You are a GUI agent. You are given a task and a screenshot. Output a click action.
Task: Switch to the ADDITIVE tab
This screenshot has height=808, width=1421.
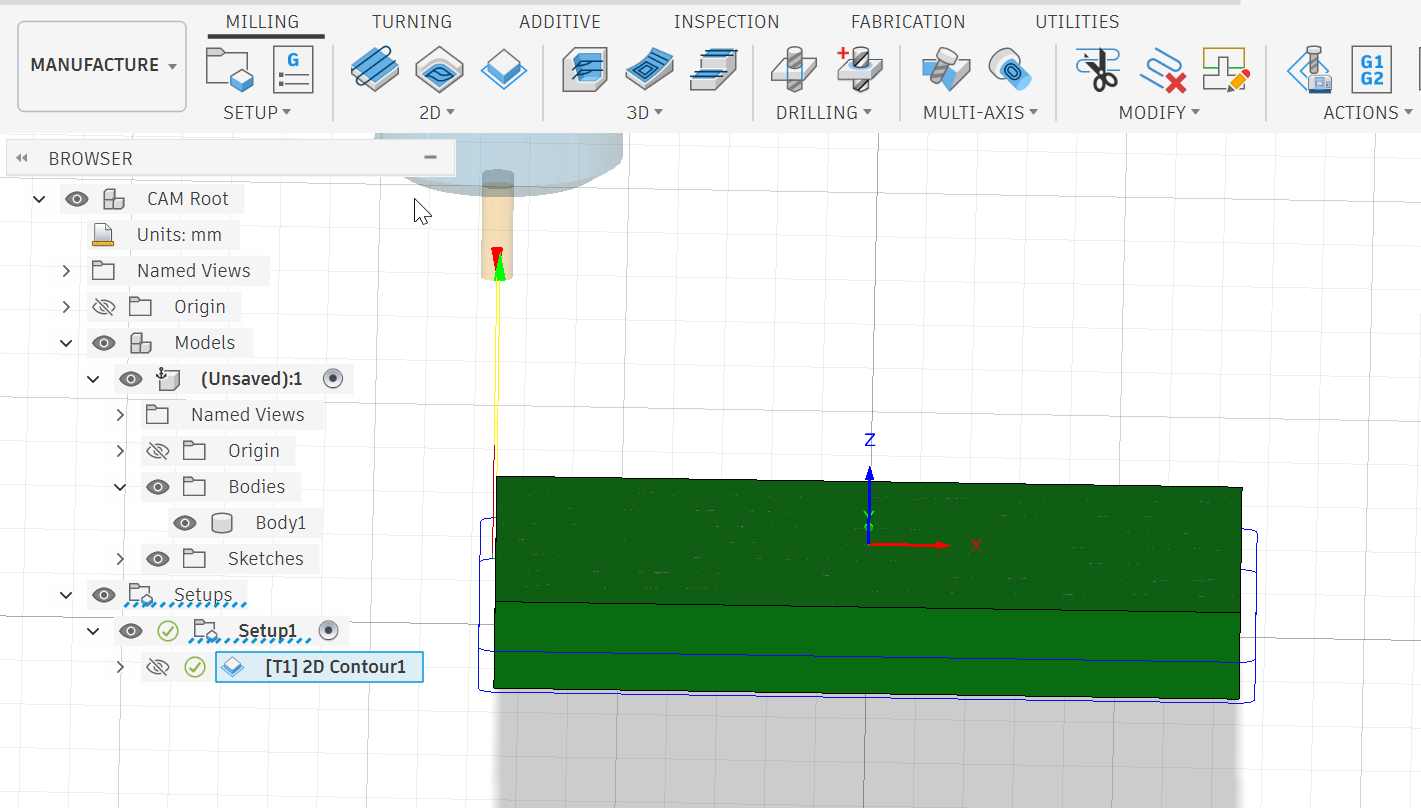point(560,22)
